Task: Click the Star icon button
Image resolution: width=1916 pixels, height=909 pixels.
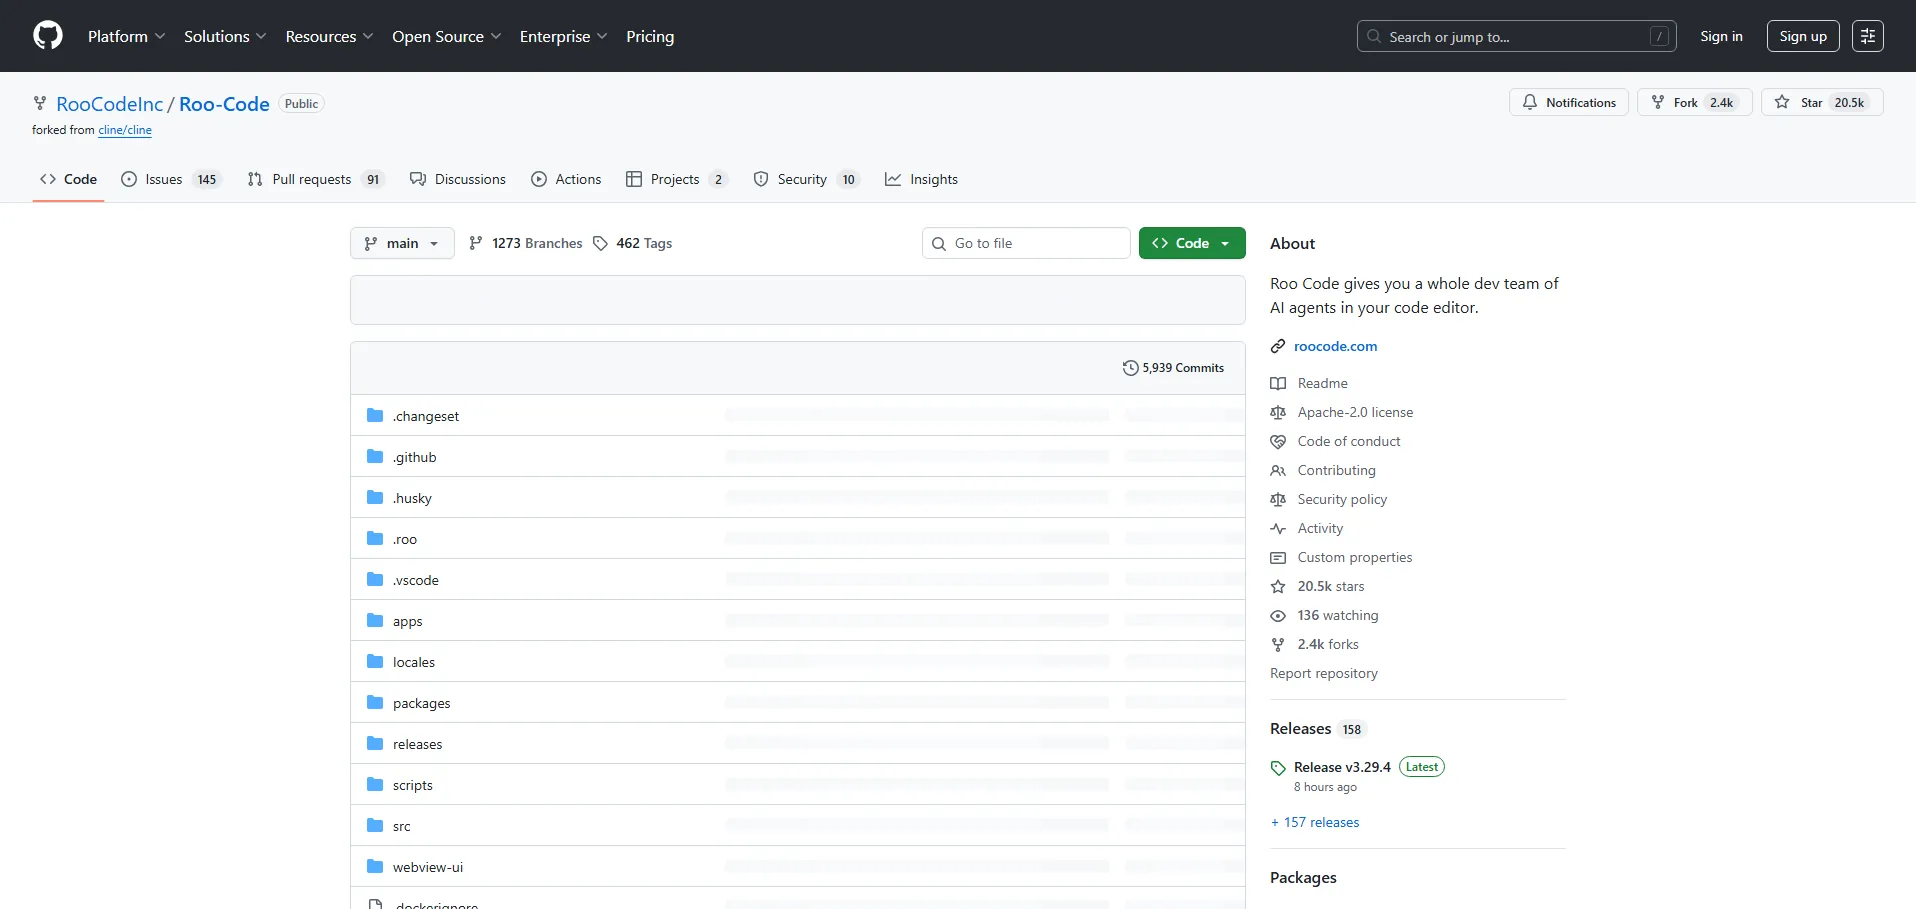Action: [x=1782, y=102]
